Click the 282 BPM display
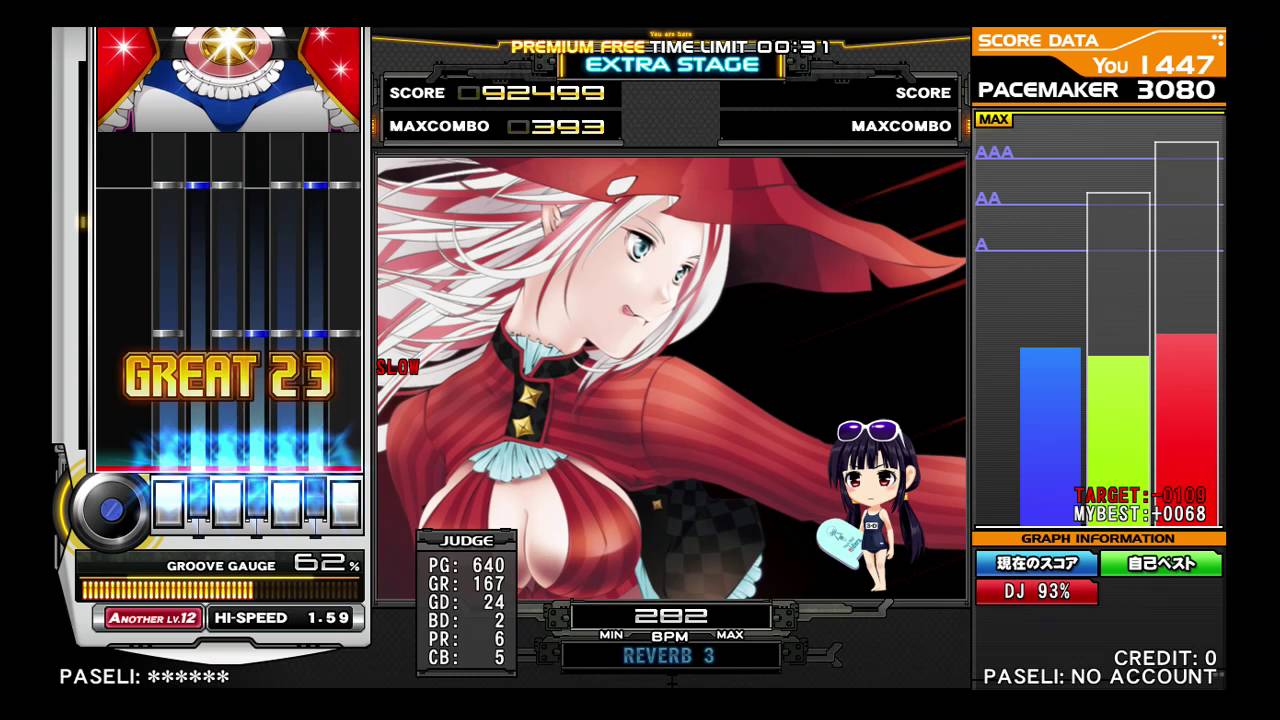Viewport: 1280px width, 720px height. click(670, 616)
